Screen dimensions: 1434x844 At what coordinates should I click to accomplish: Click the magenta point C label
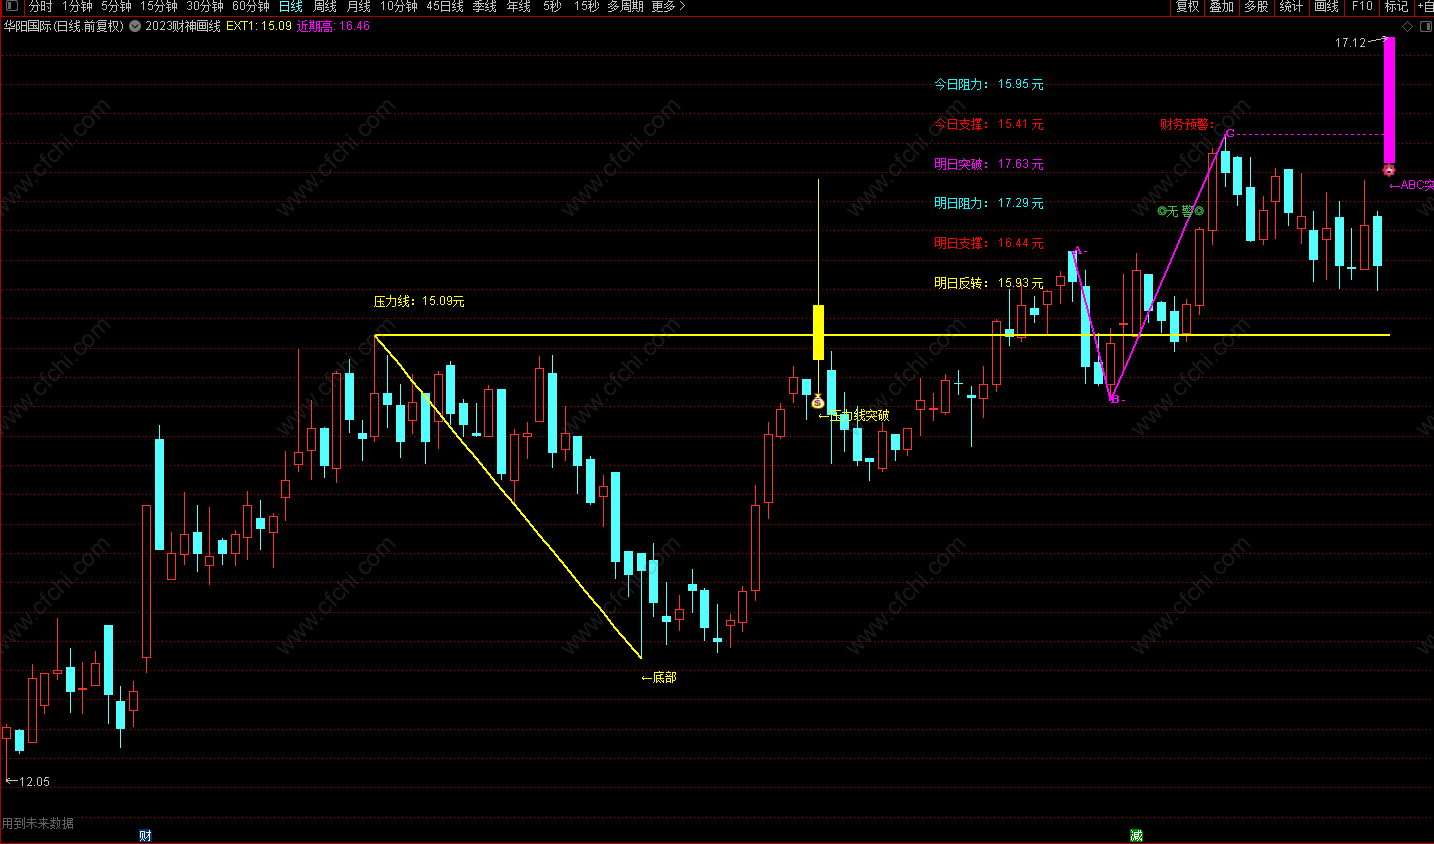click(1230, 133)
